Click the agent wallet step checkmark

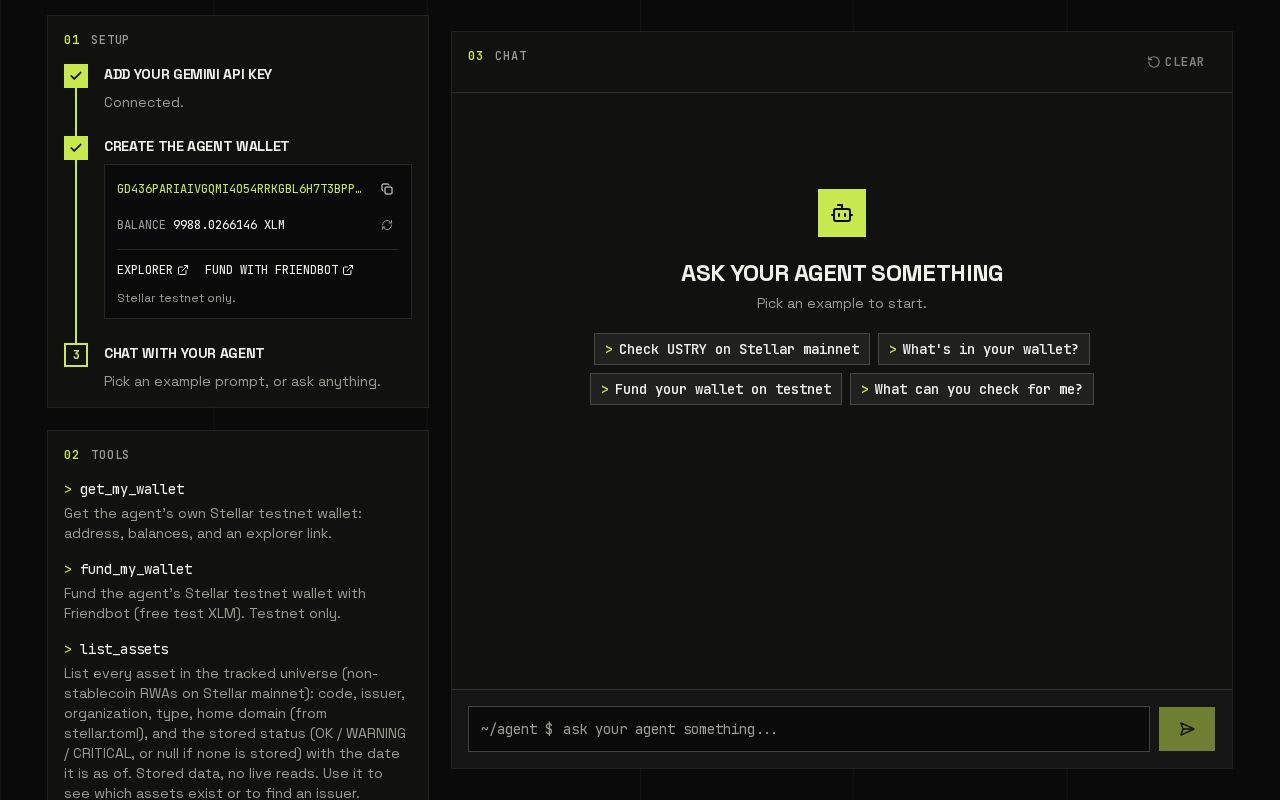[76, 148]
